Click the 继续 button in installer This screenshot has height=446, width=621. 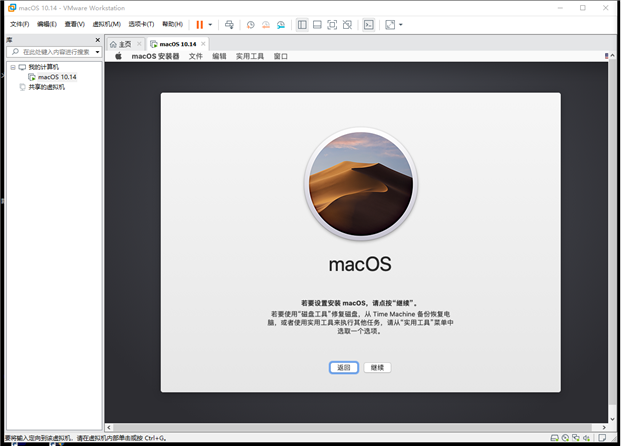(377, 368)
